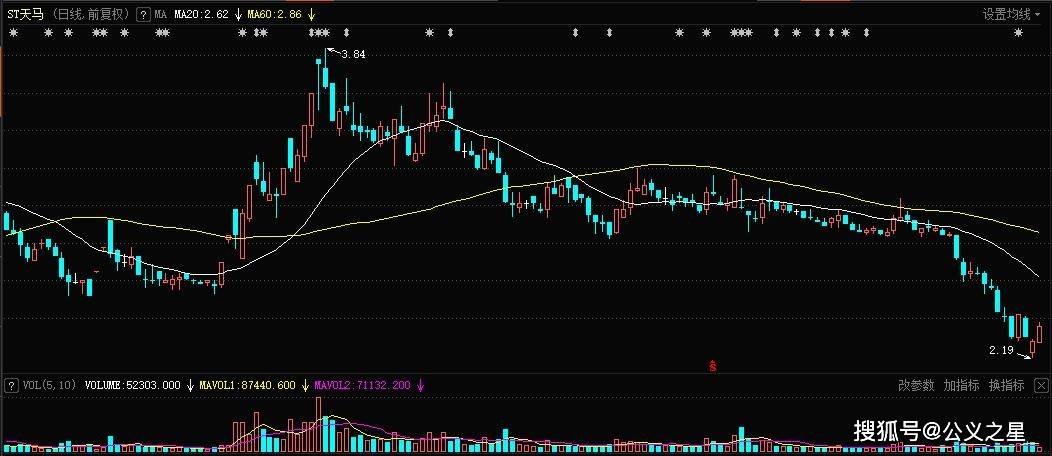Image resolution: width=1052 pixels, height=456 pixels.
Task: Click the 3.84 high price label
Action: pos(353,54)
